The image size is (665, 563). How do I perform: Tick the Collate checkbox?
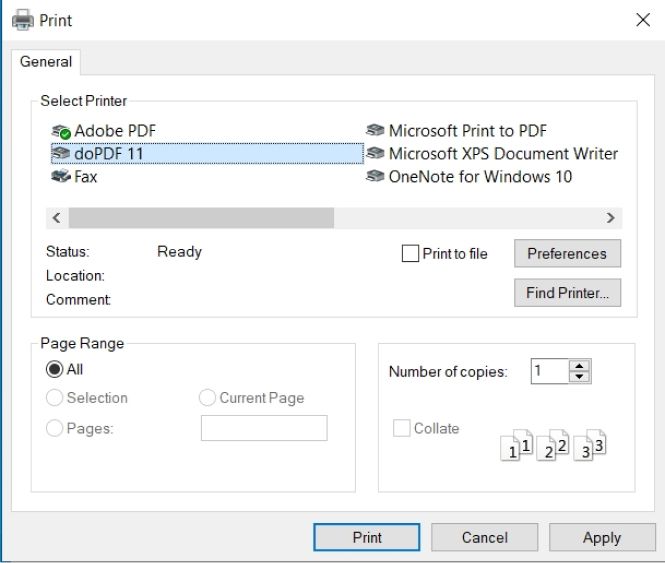point(402,428)
